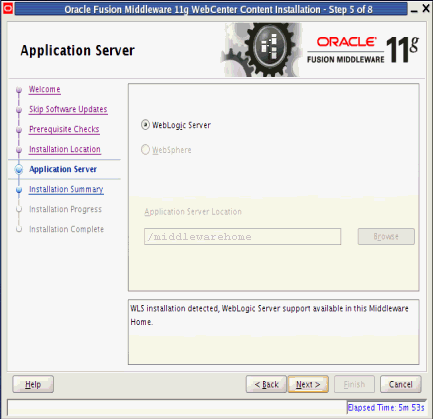Proceed with the Next button
Viewport: 433px width, 419px height.
308,384
